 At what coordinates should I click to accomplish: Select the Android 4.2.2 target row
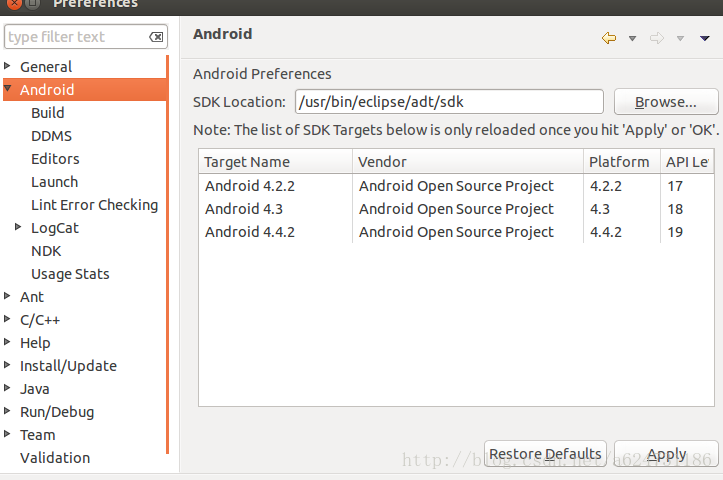point(456,186)
